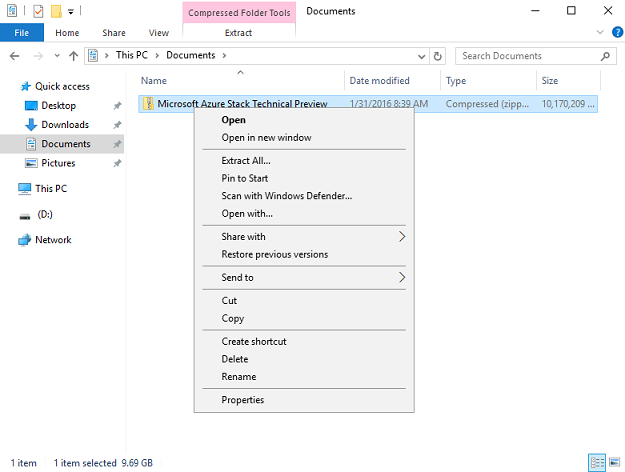Click the Back navigation arrow
Image resolution: width=625 pixels, height=472 pixels.
pos(14,56)
